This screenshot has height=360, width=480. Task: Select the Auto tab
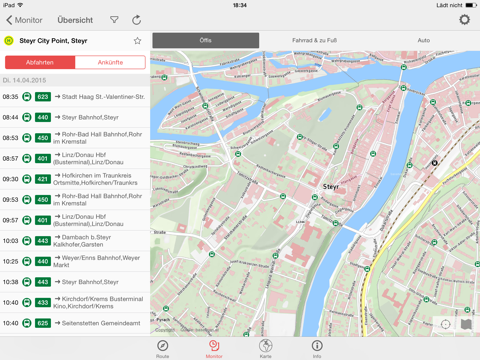point(424,40)
